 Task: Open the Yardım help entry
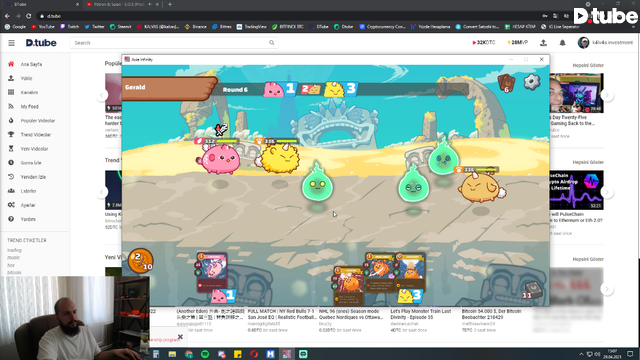(28, 219)
